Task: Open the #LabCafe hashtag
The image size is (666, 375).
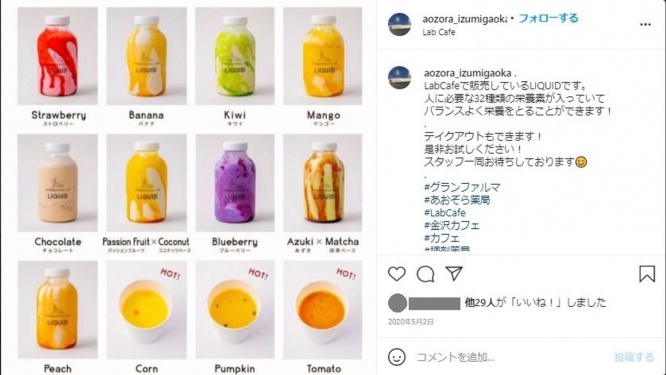Action: point(445,213)
